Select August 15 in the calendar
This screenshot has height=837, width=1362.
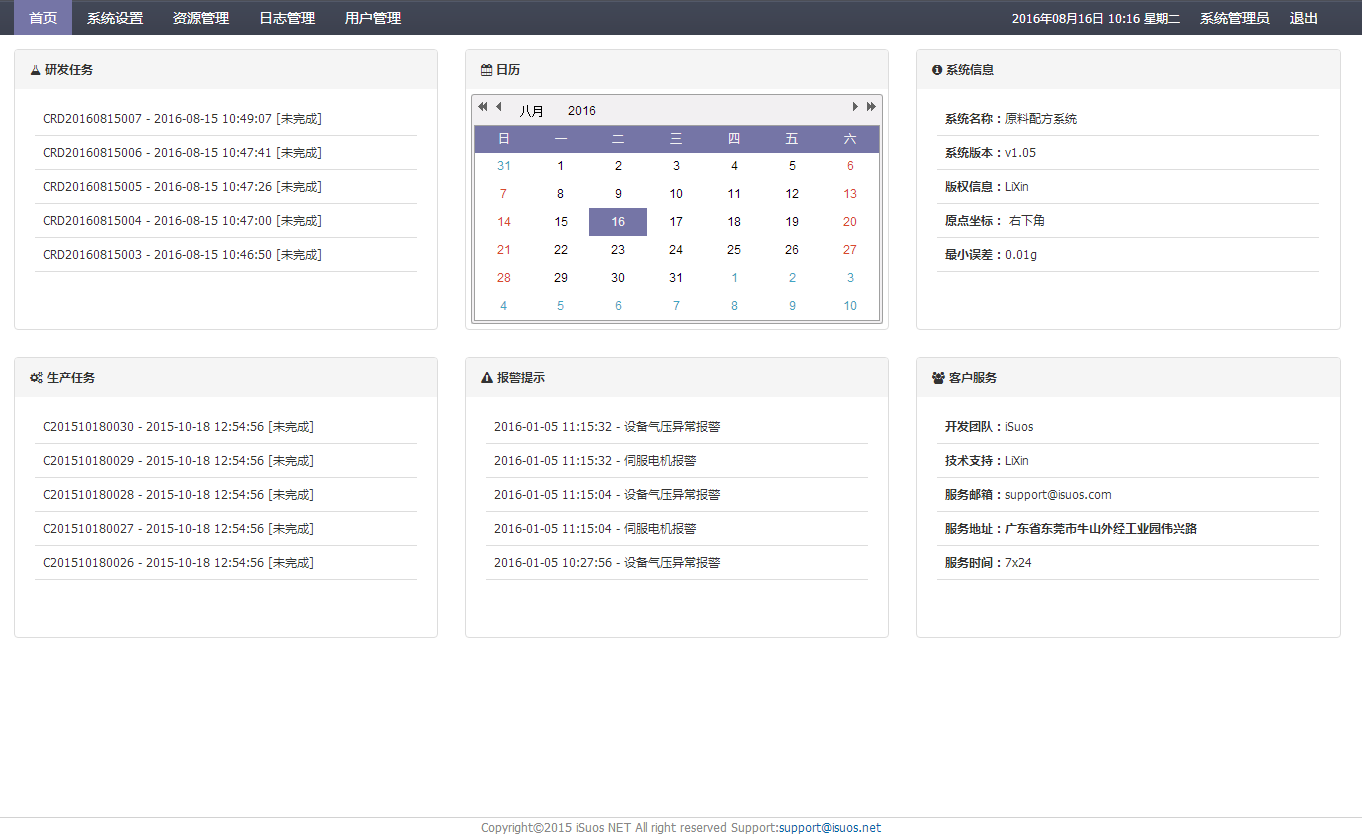[x=561, y=222]
